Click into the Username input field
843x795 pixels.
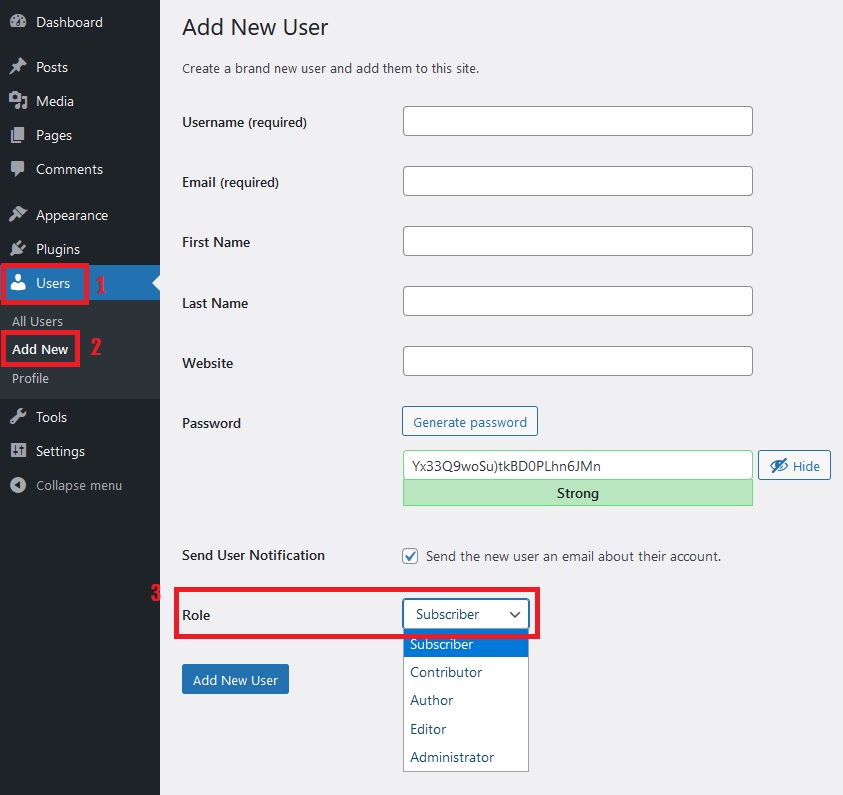pyautogui.click(x=577, y=122)
